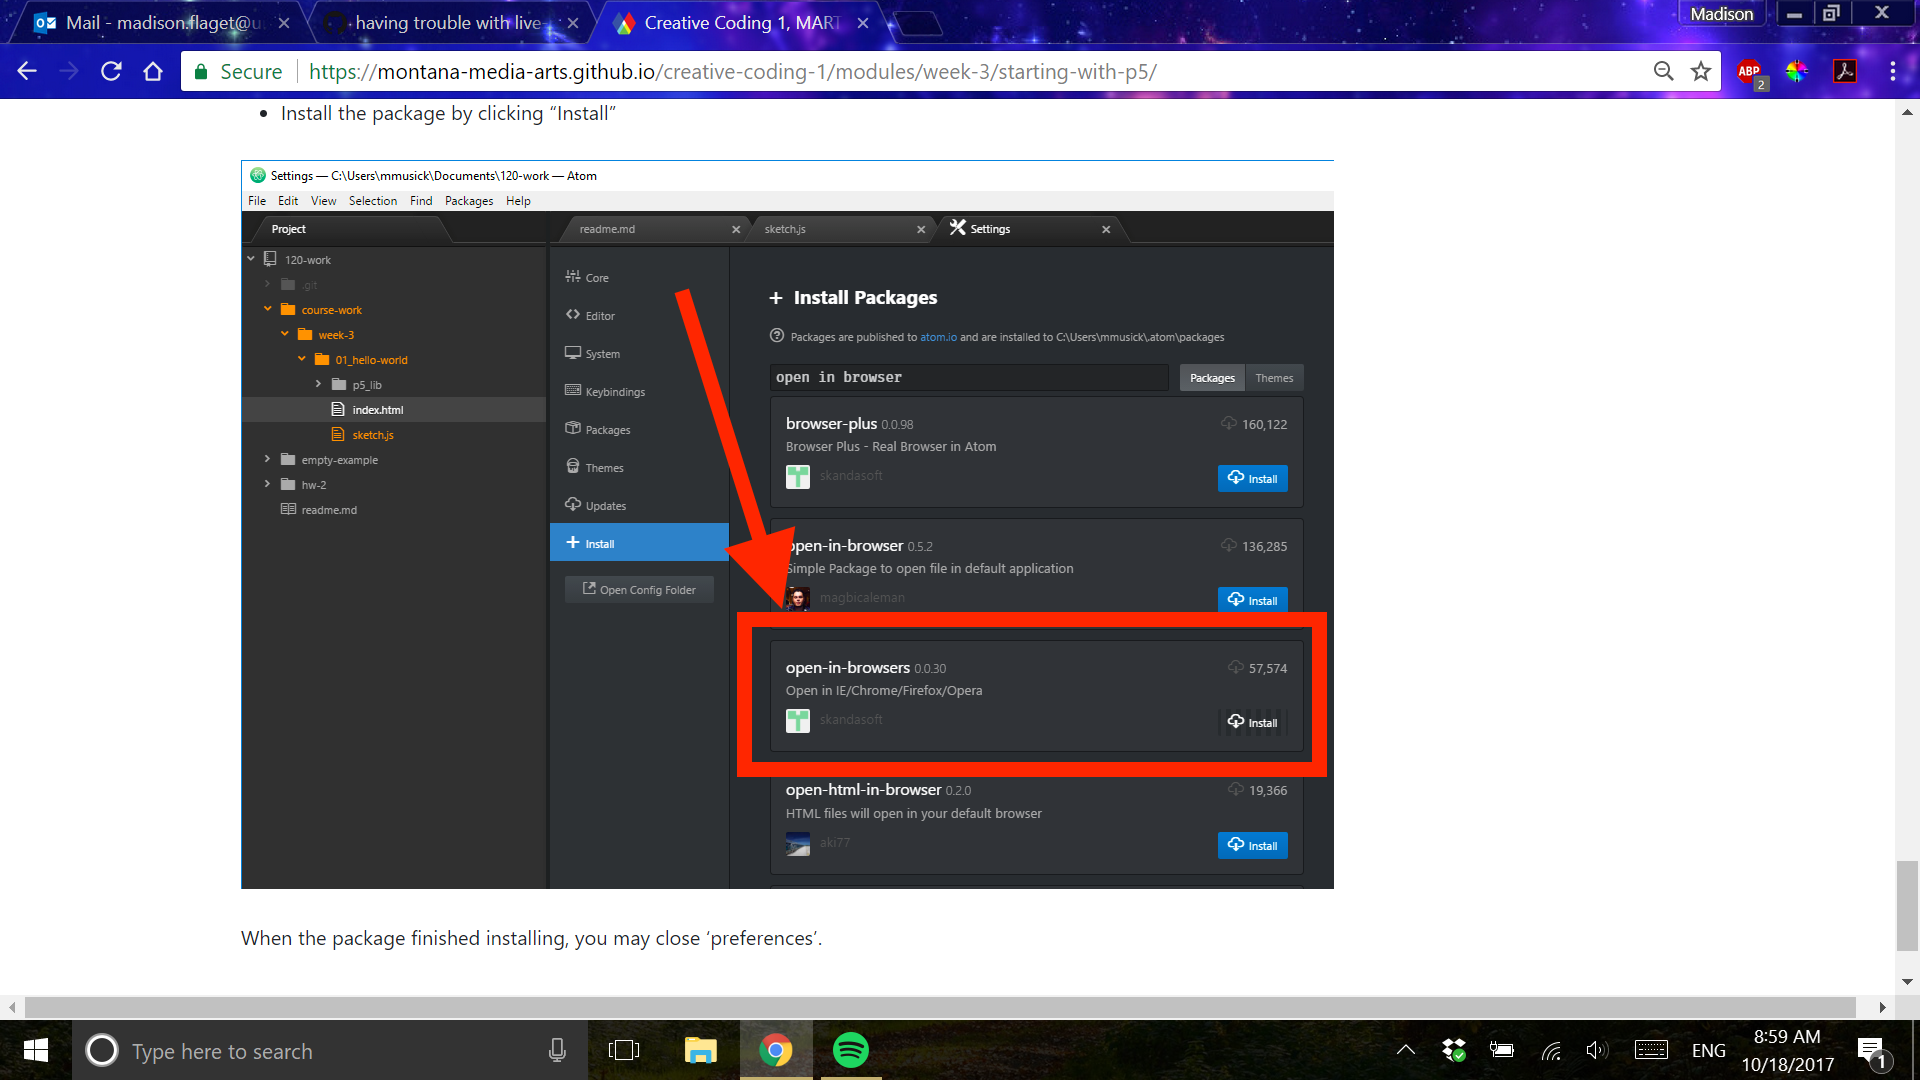Reload the current page
This screenshot has height=1080, width=1920.
point(111,71)
